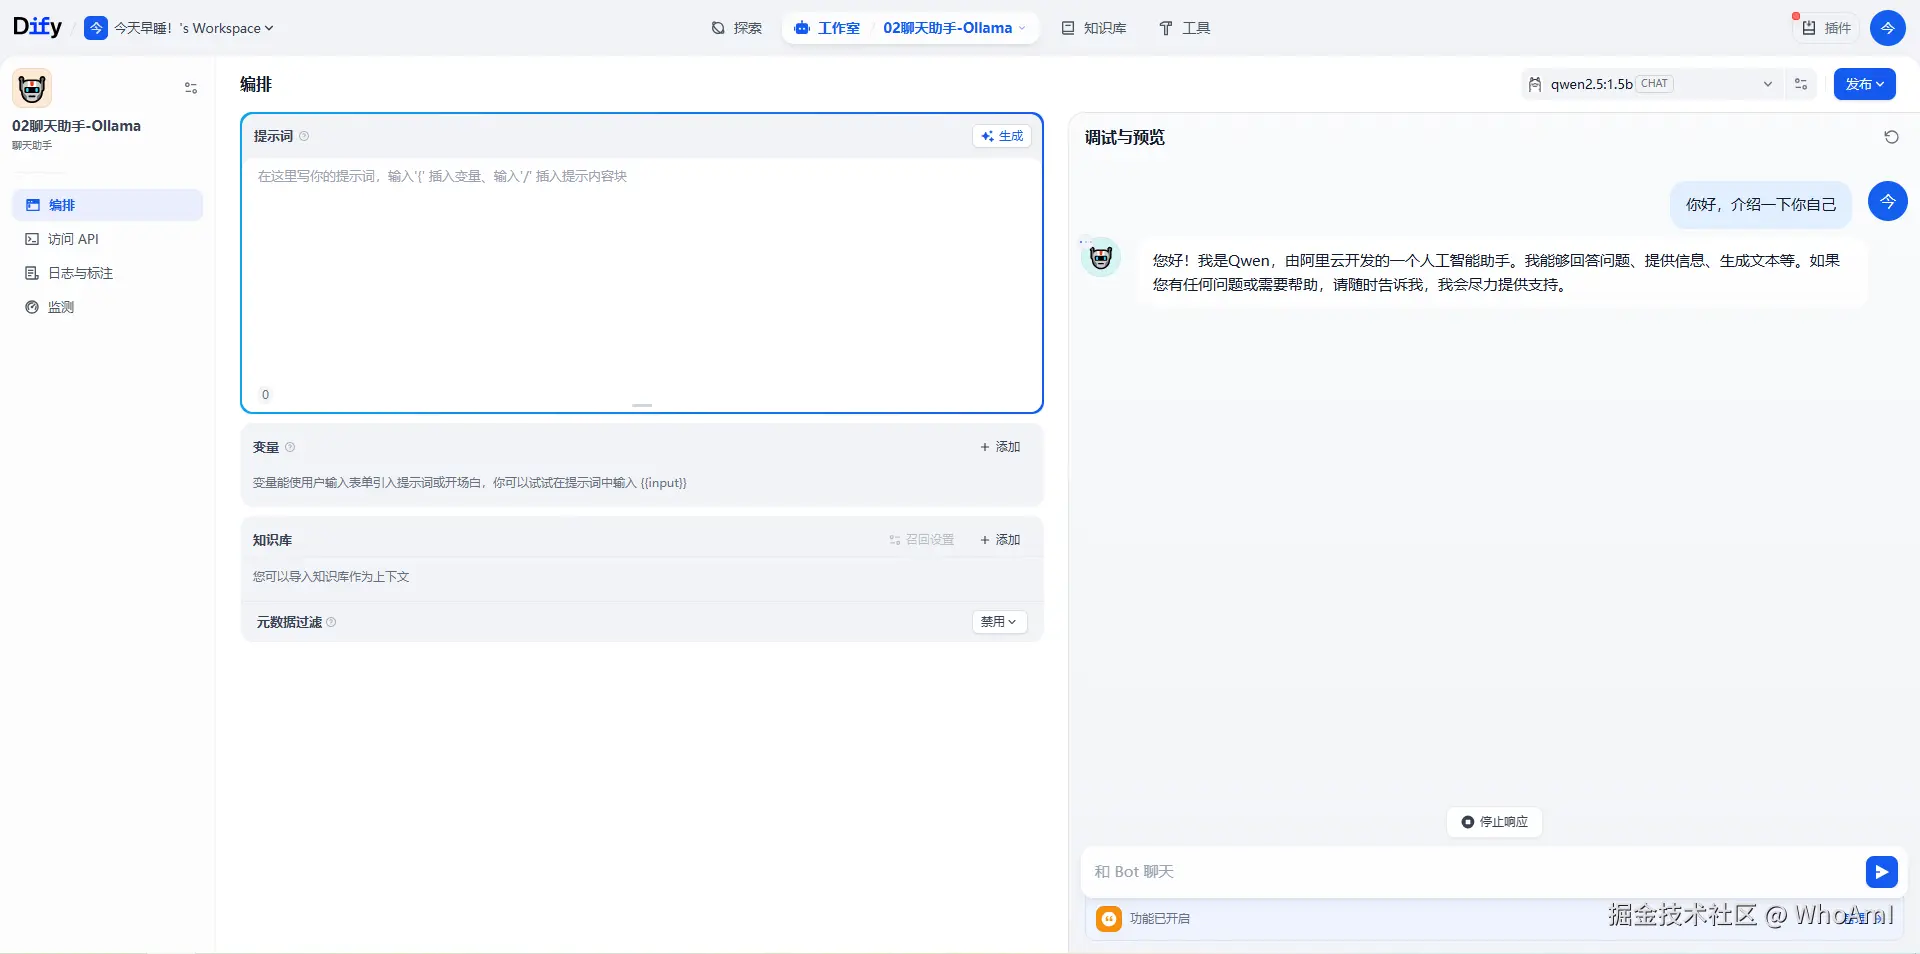Select 编排 in the sidebar
The image size is (1920, 954).
(107, 205)
